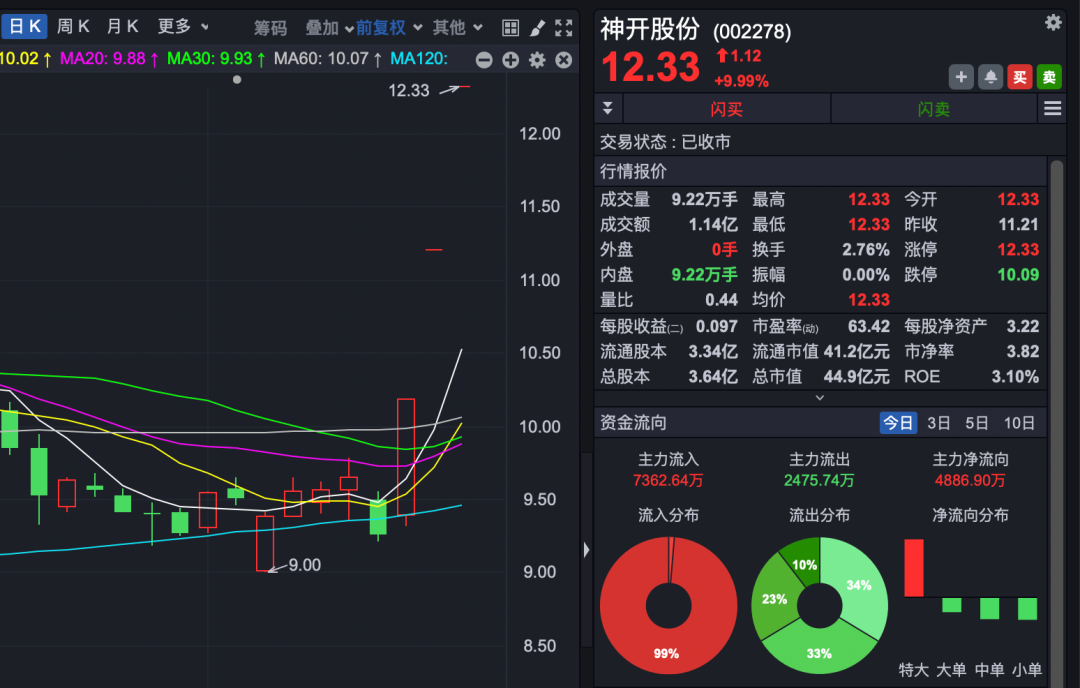Open the hamburger menu beside 闪卖
Screen dimensions: 1080x688
(1052, 109)
